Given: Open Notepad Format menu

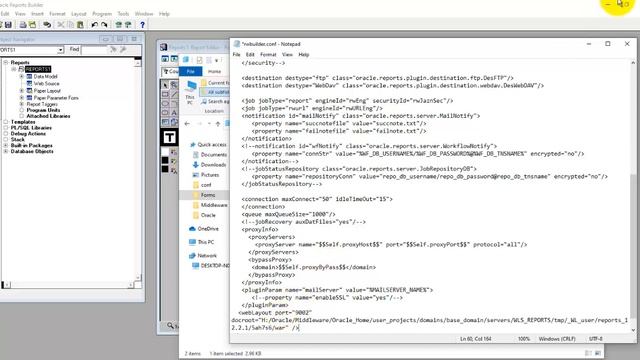Looking at the screenshot, I should click(268, 54).
